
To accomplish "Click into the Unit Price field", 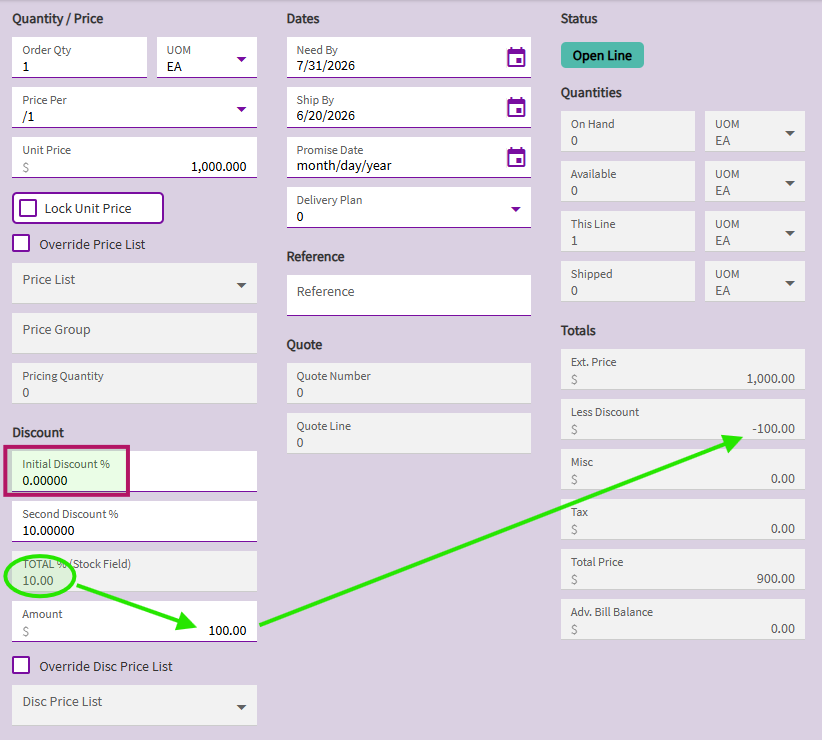I will (134, 158).
